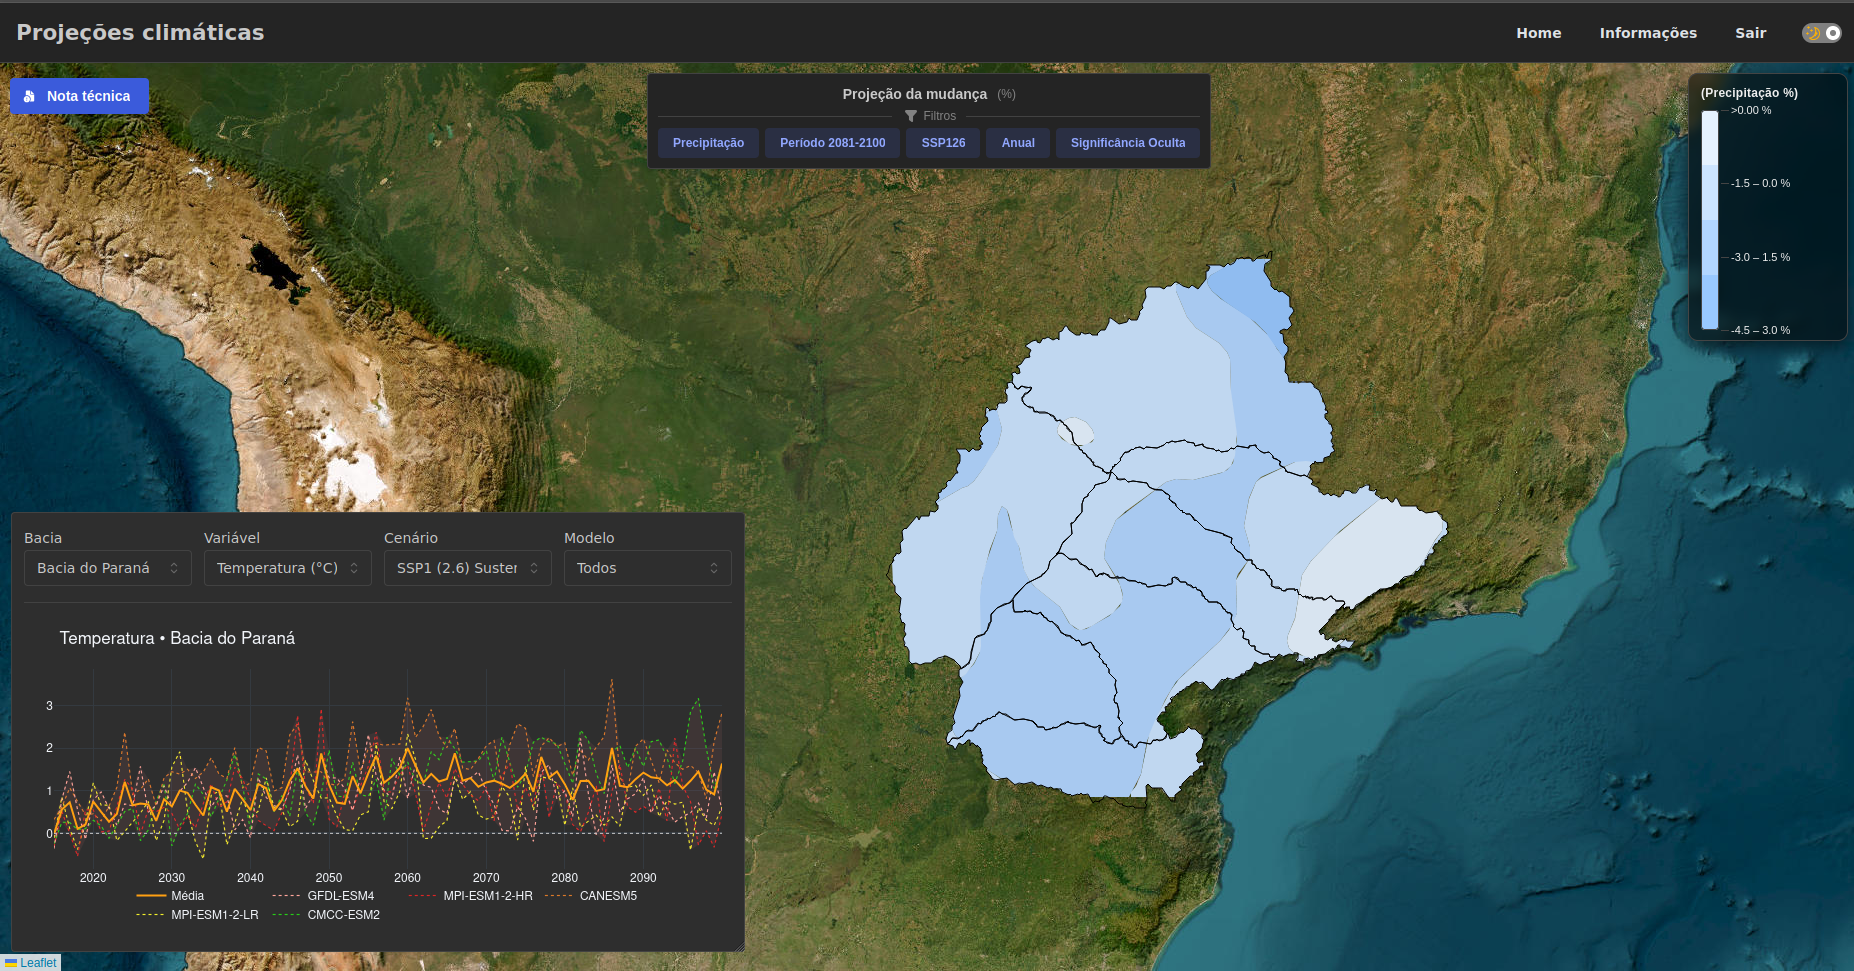Open the Informações menu item
1854x971 pixels.
click(x=1647, y=33)
